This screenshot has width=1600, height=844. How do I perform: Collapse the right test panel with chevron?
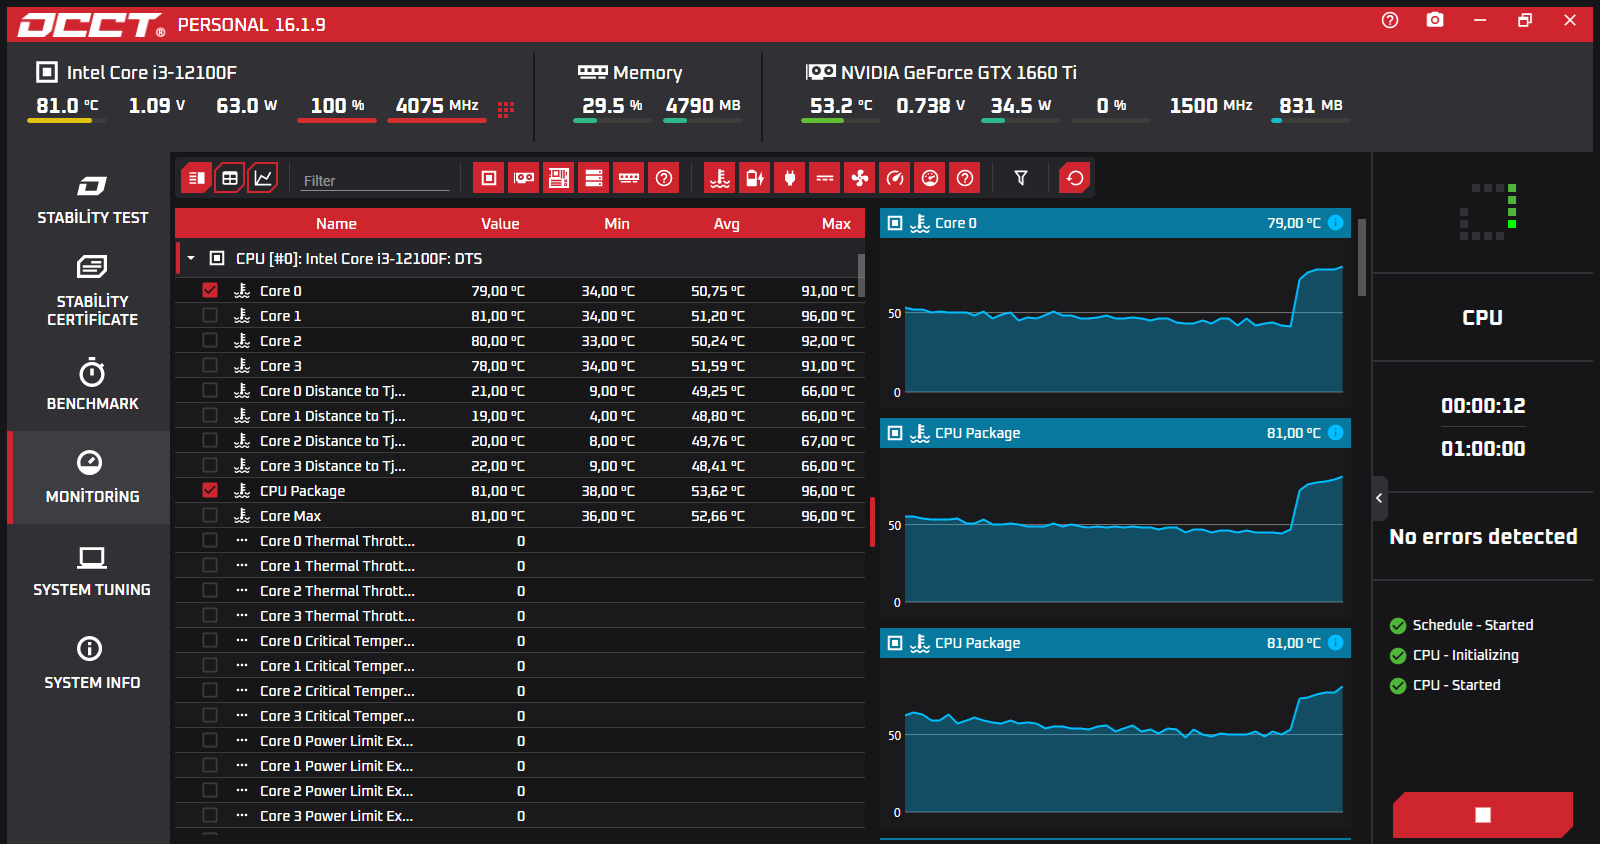pos(1379,498)
